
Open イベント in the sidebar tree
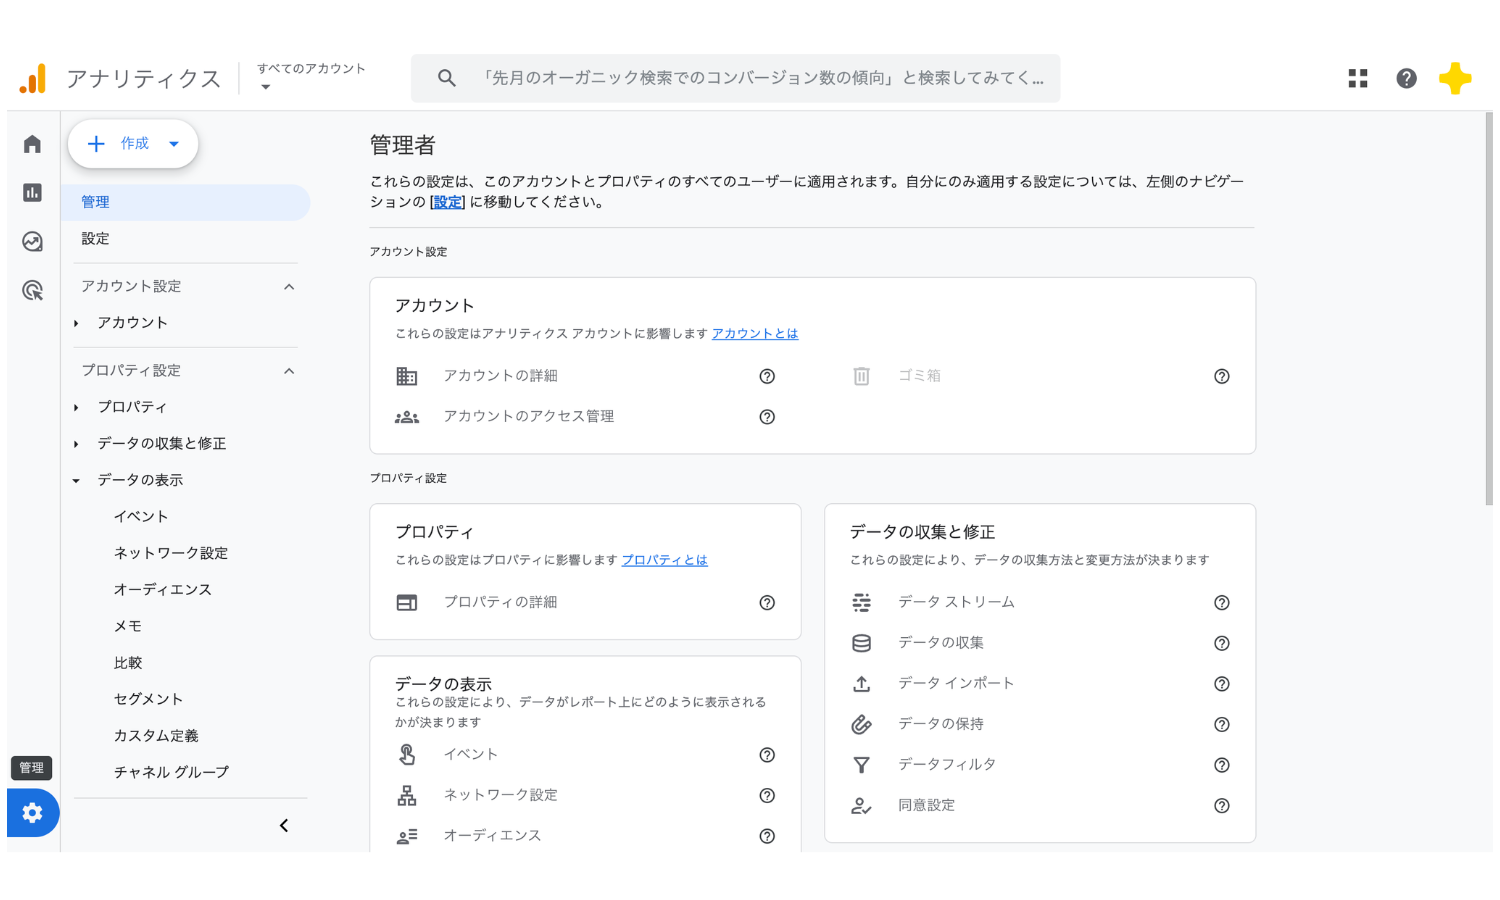click(x=141, y=517)
